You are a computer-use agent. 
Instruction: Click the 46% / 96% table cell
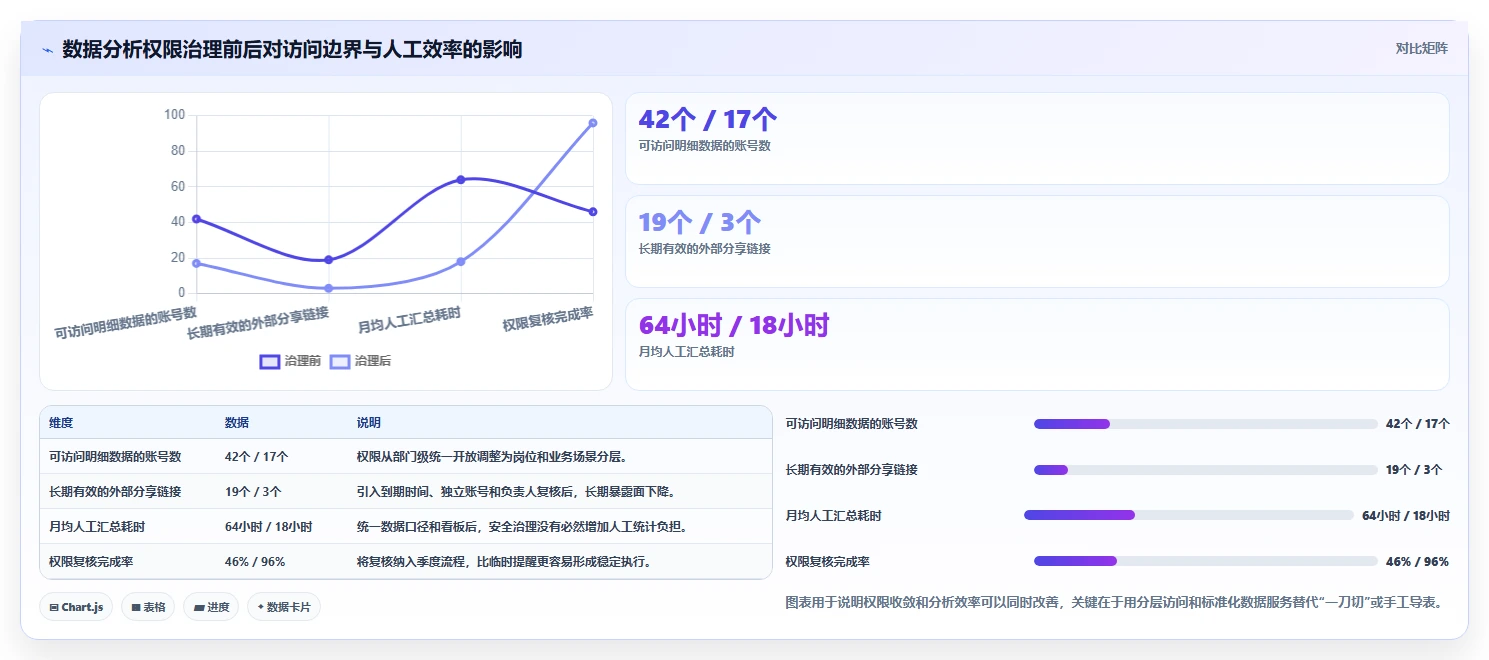255,561
